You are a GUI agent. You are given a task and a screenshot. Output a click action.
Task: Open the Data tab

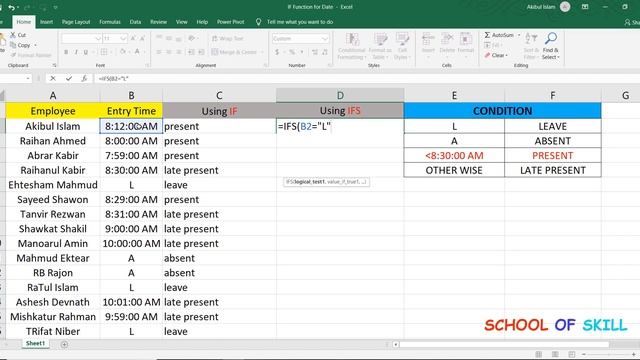point(135,22)
